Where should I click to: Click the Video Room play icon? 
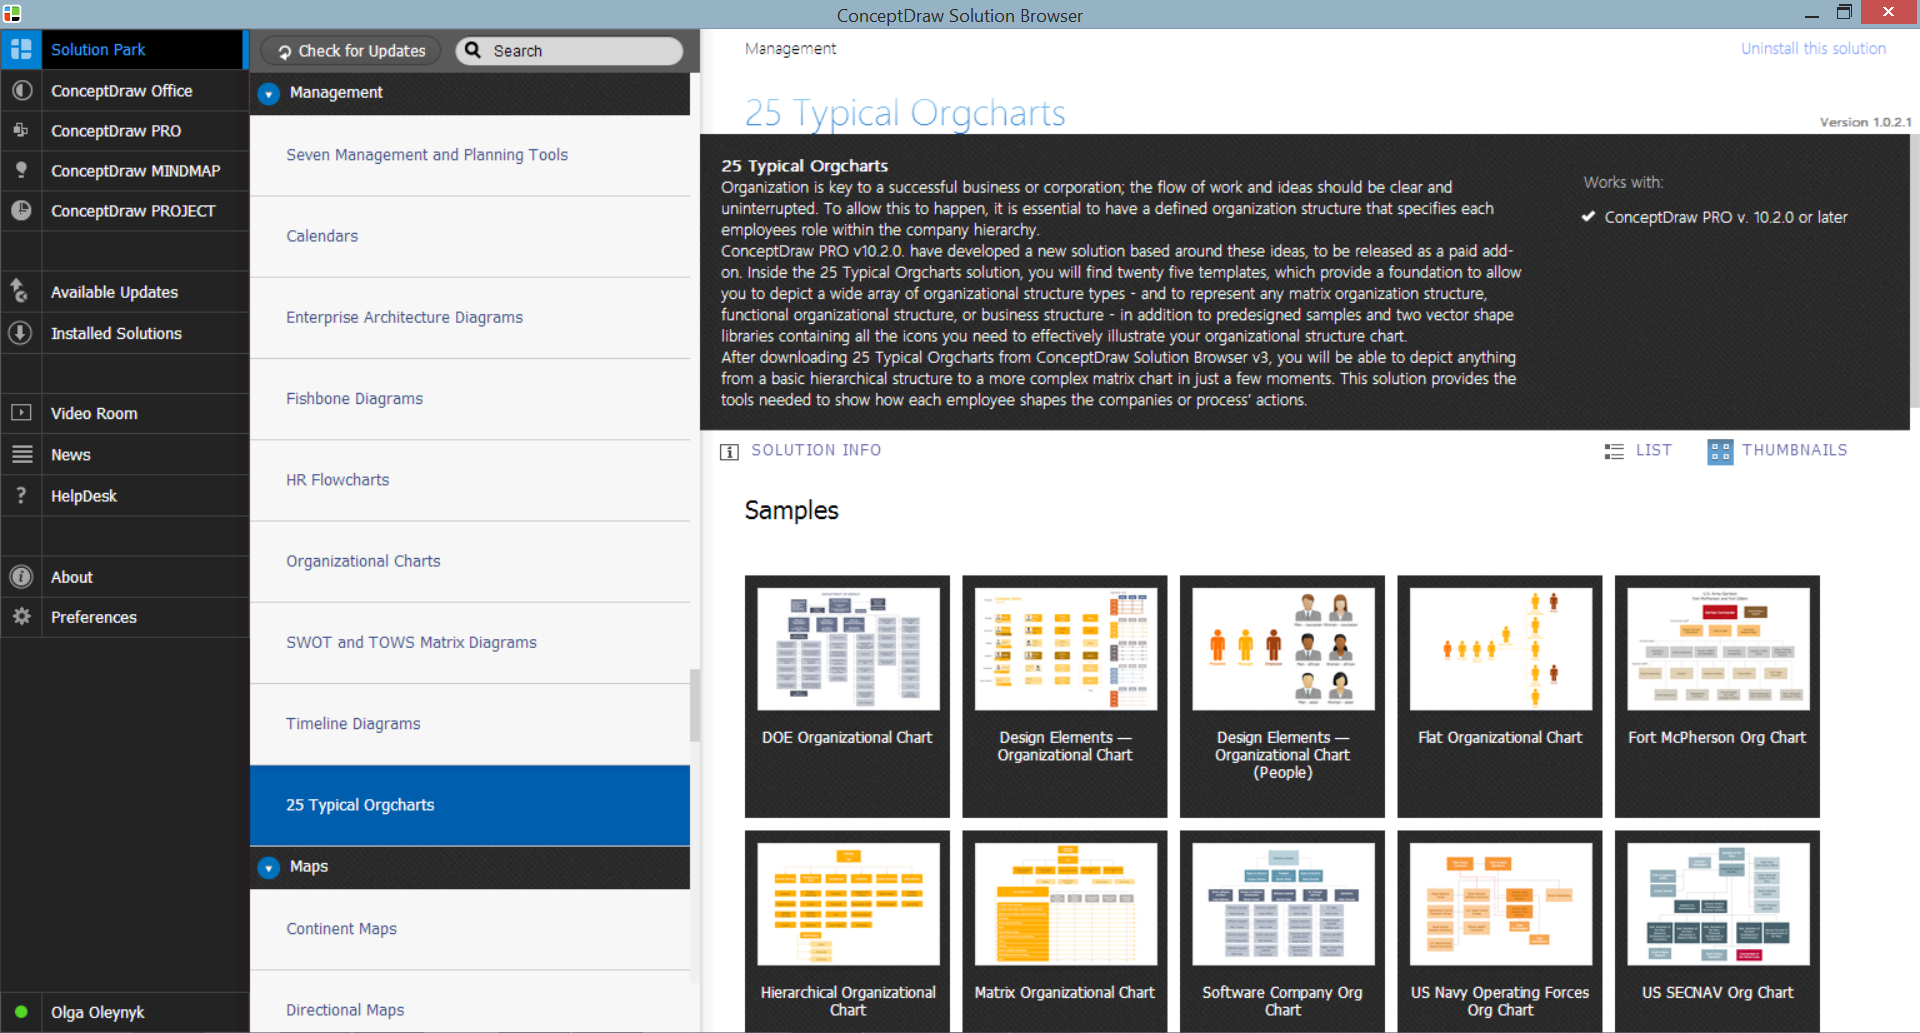21,413
